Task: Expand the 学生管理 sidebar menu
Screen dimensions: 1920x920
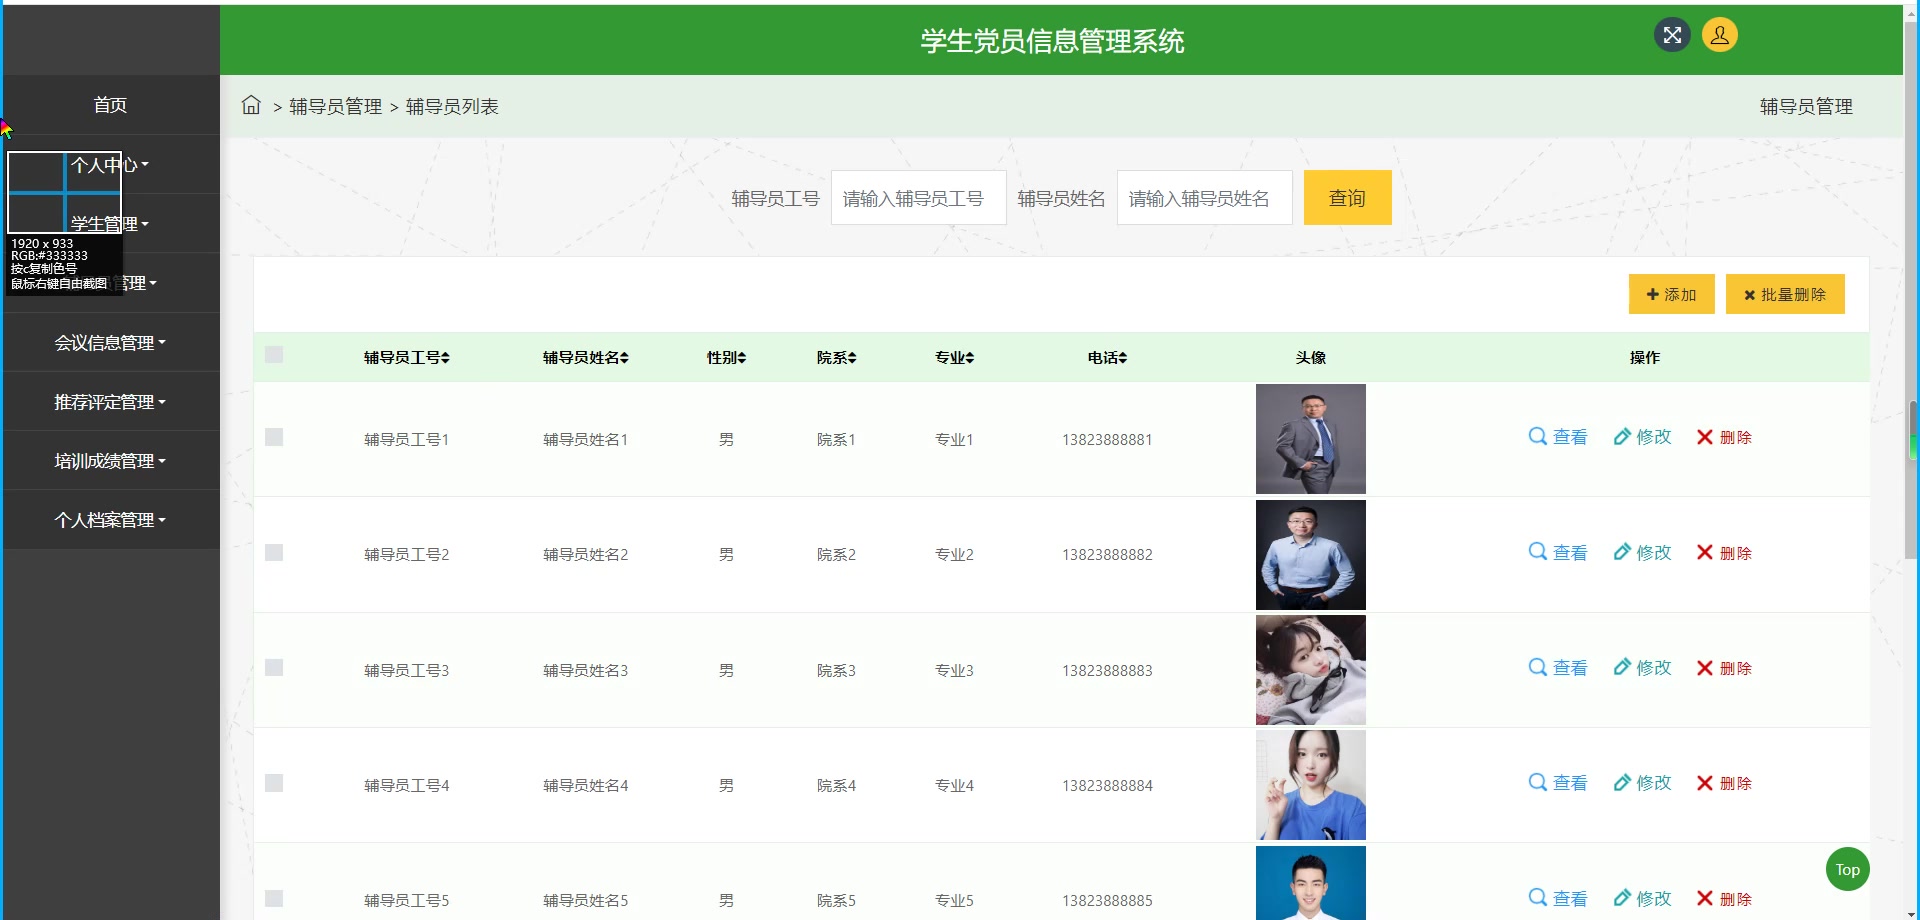Action: pos(110,224)
